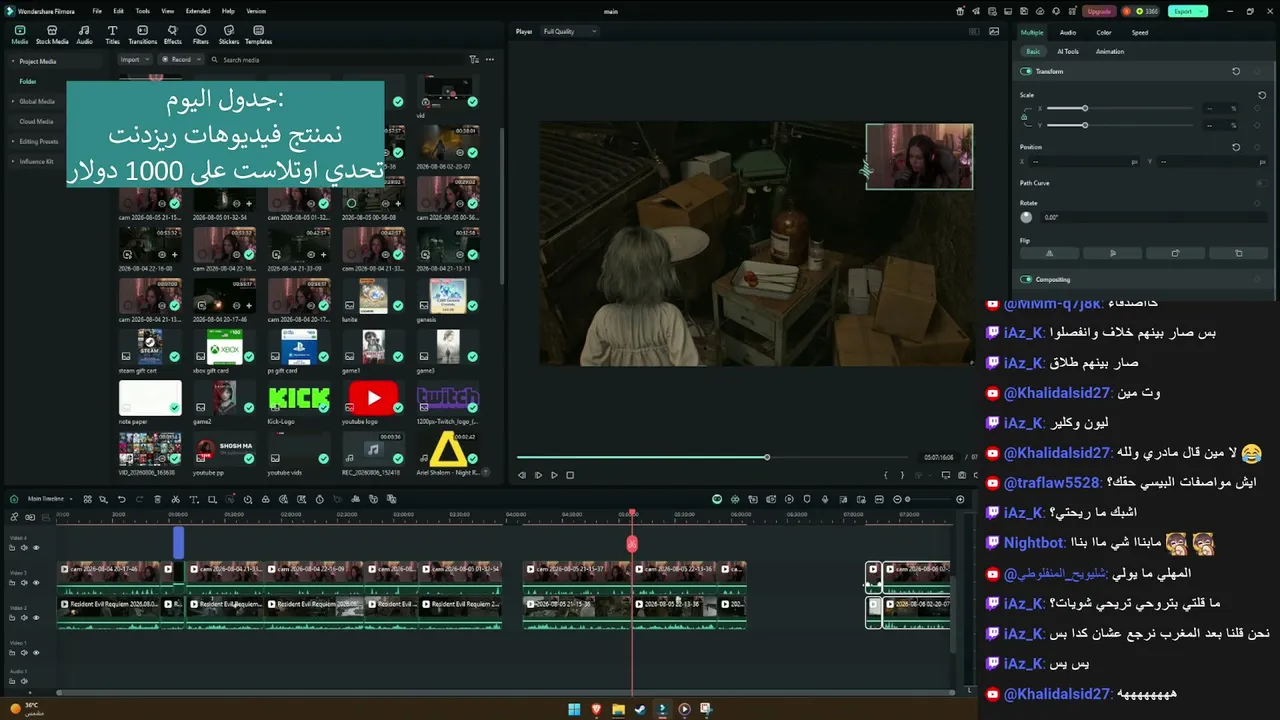
Task: Open the Stickers panel
Action: (x=229, y=35)
